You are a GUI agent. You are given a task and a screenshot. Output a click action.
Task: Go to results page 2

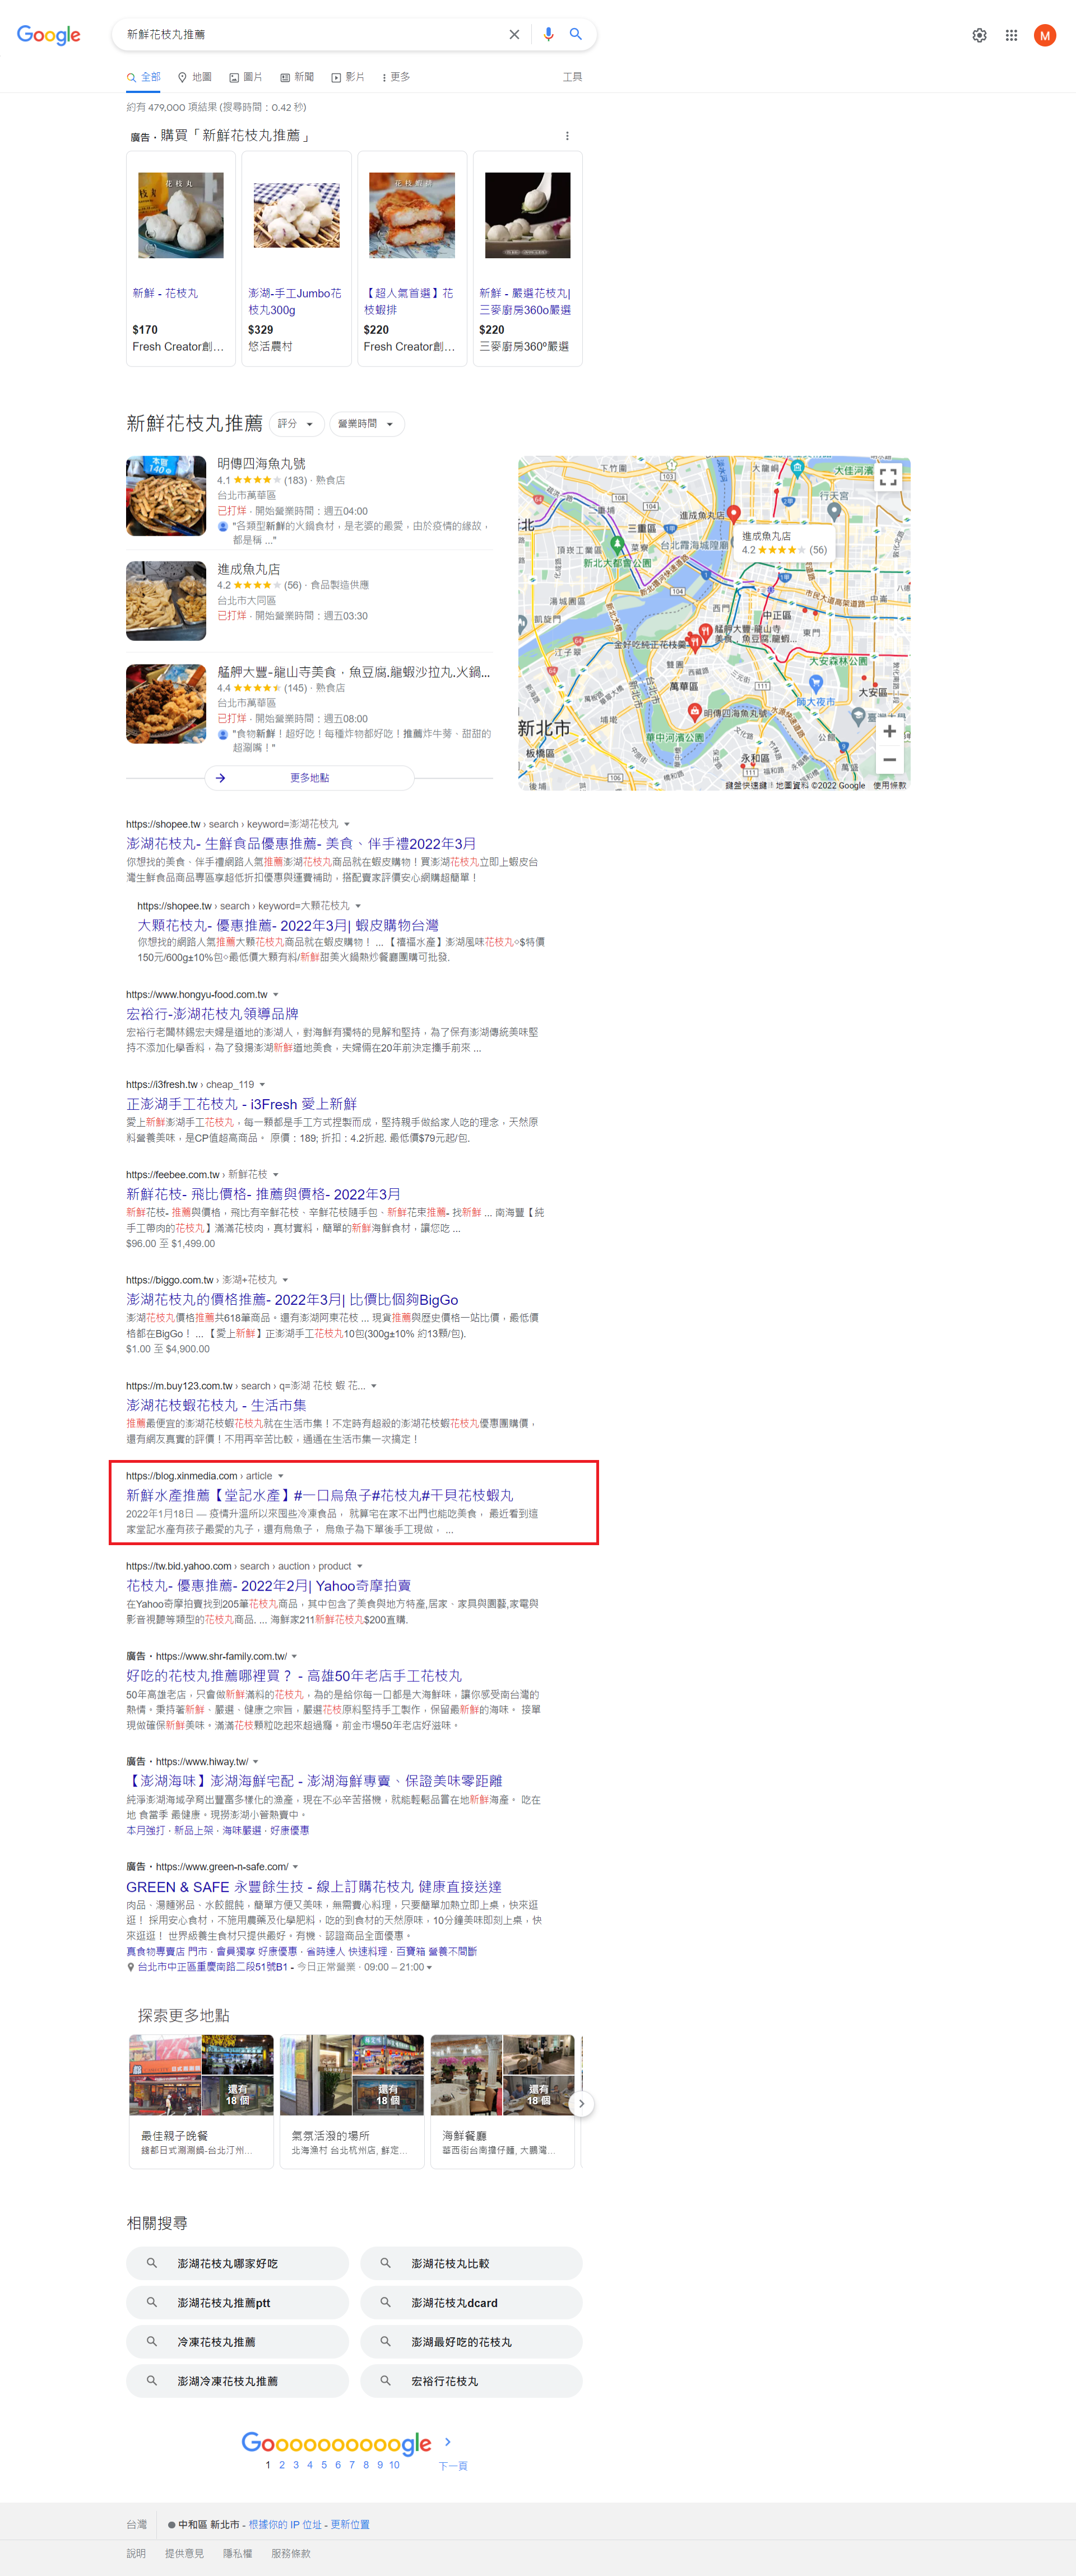point(282,2465)
